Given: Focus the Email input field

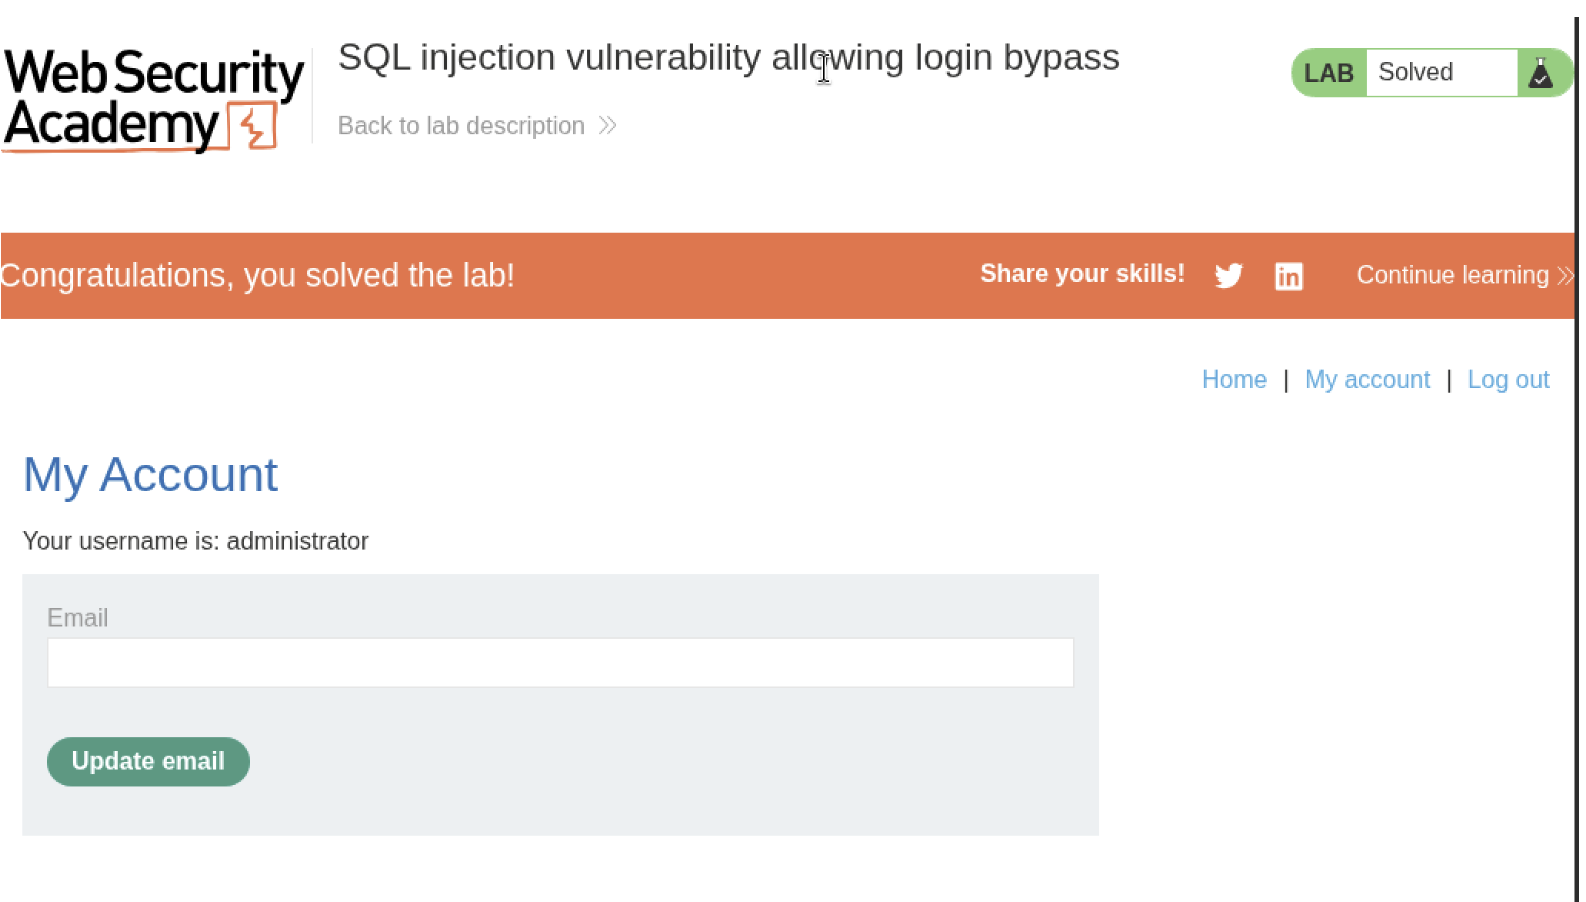Looking at the screenshot, I should 560,663.
